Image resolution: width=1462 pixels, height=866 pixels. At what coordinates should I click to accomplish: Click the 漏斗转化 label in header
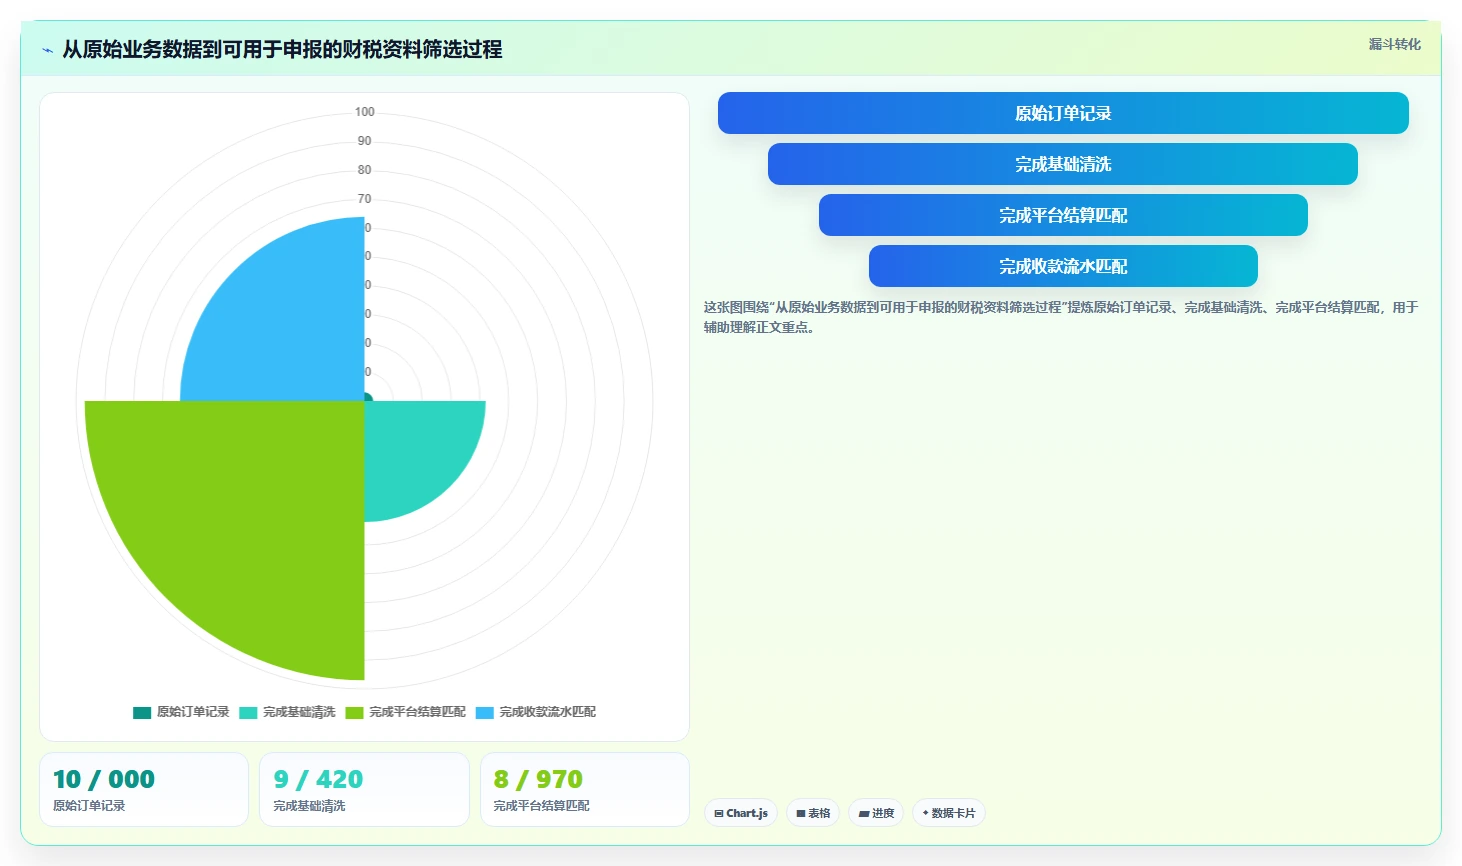tap(1394, 44)
